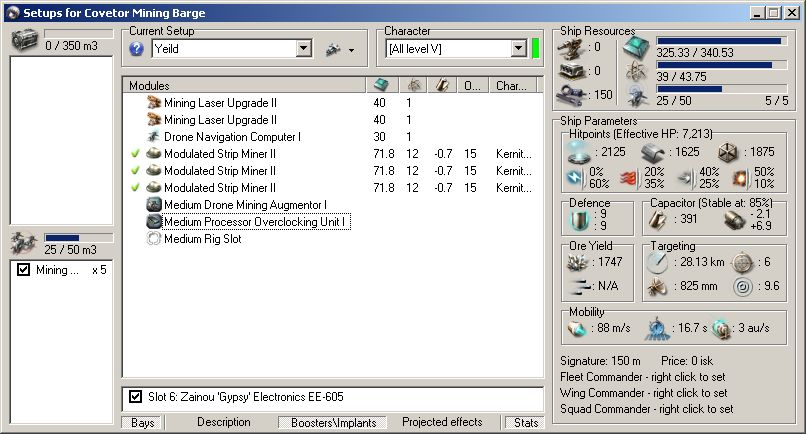
Task: Switch to the Projected effects tab
Action: [442, 422]
